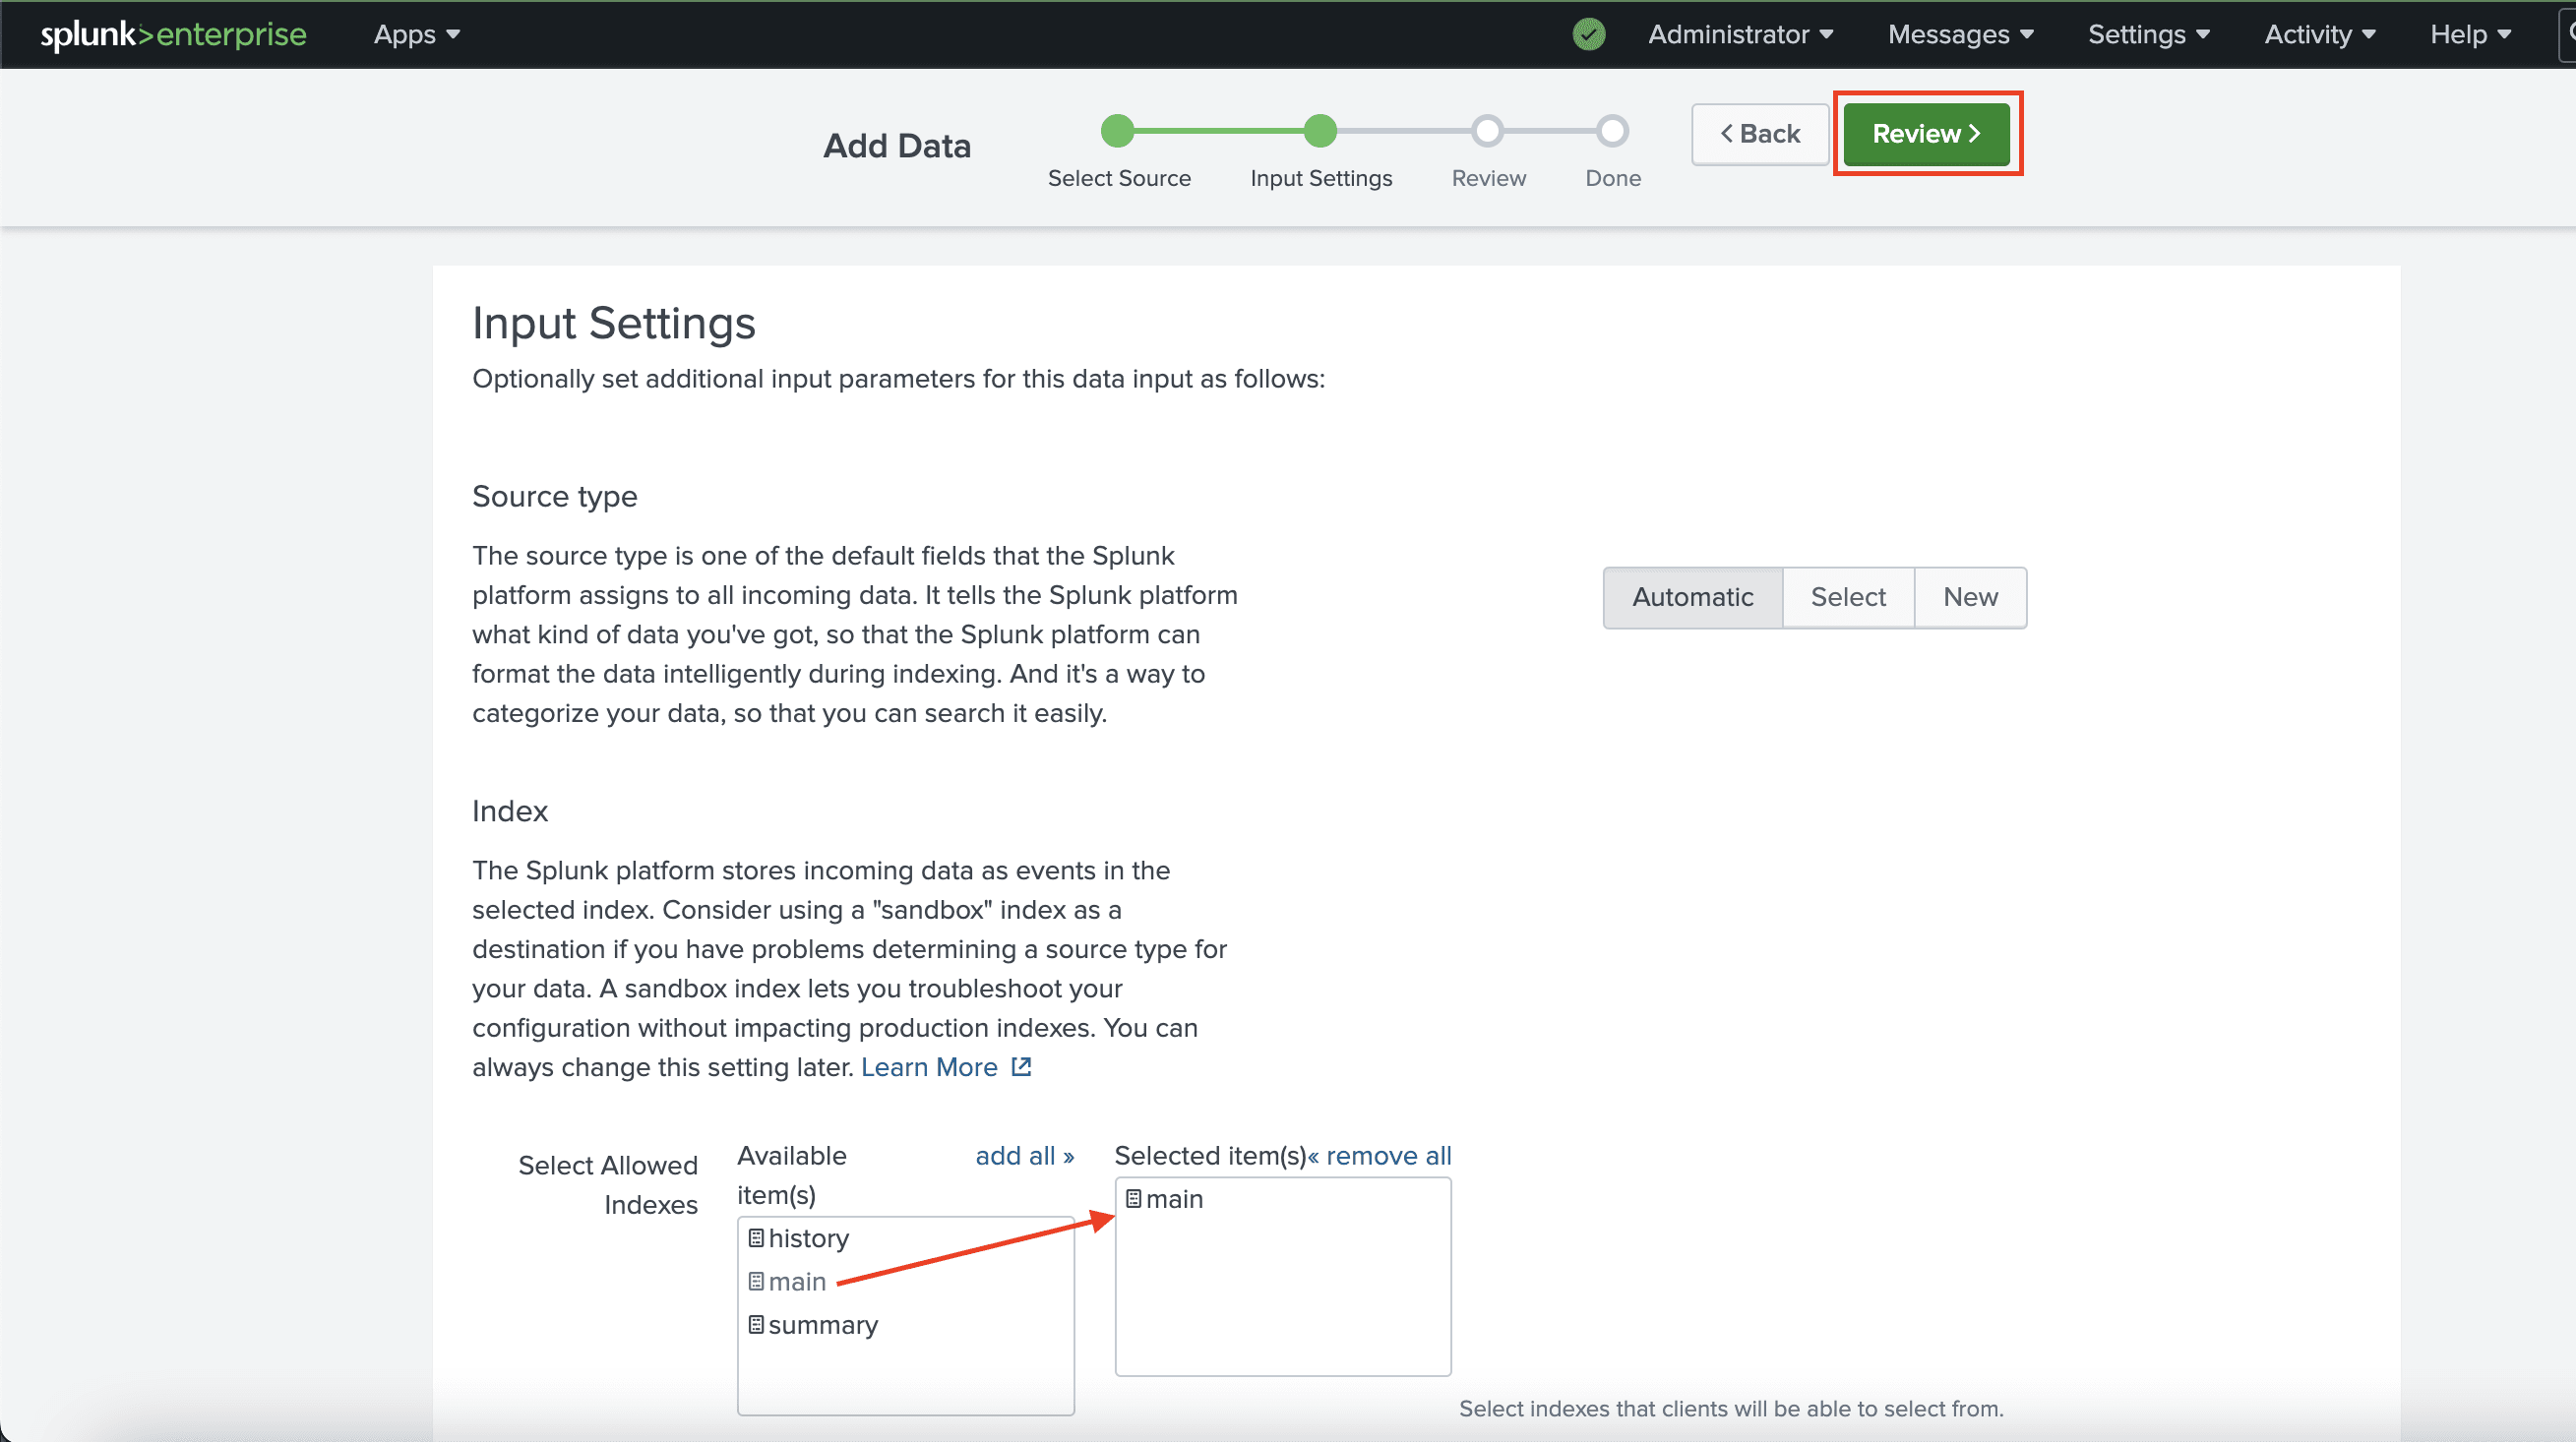Image resolution: width=2576 pixels, height=1442 pixels.
Task: Click the remove all link
Action: [1380, 1156]
